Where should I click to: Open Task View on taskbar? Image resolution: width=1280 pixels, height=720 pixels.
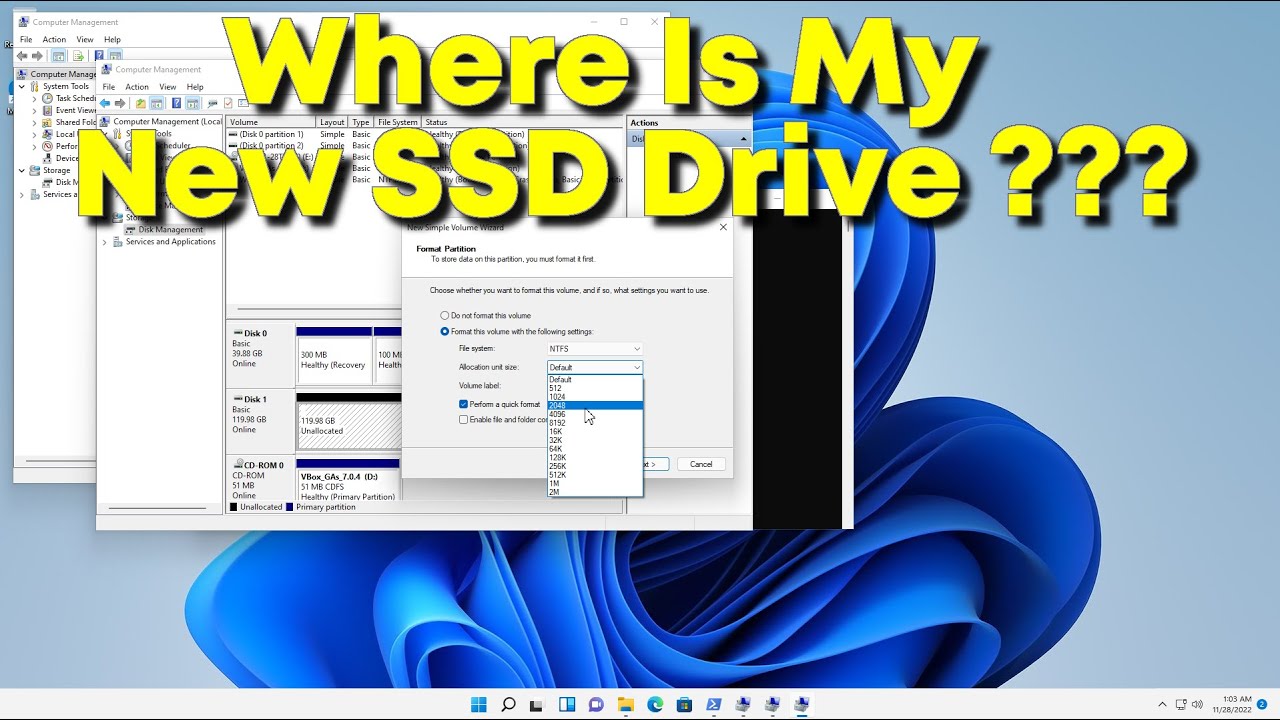[x=537, y=704]
